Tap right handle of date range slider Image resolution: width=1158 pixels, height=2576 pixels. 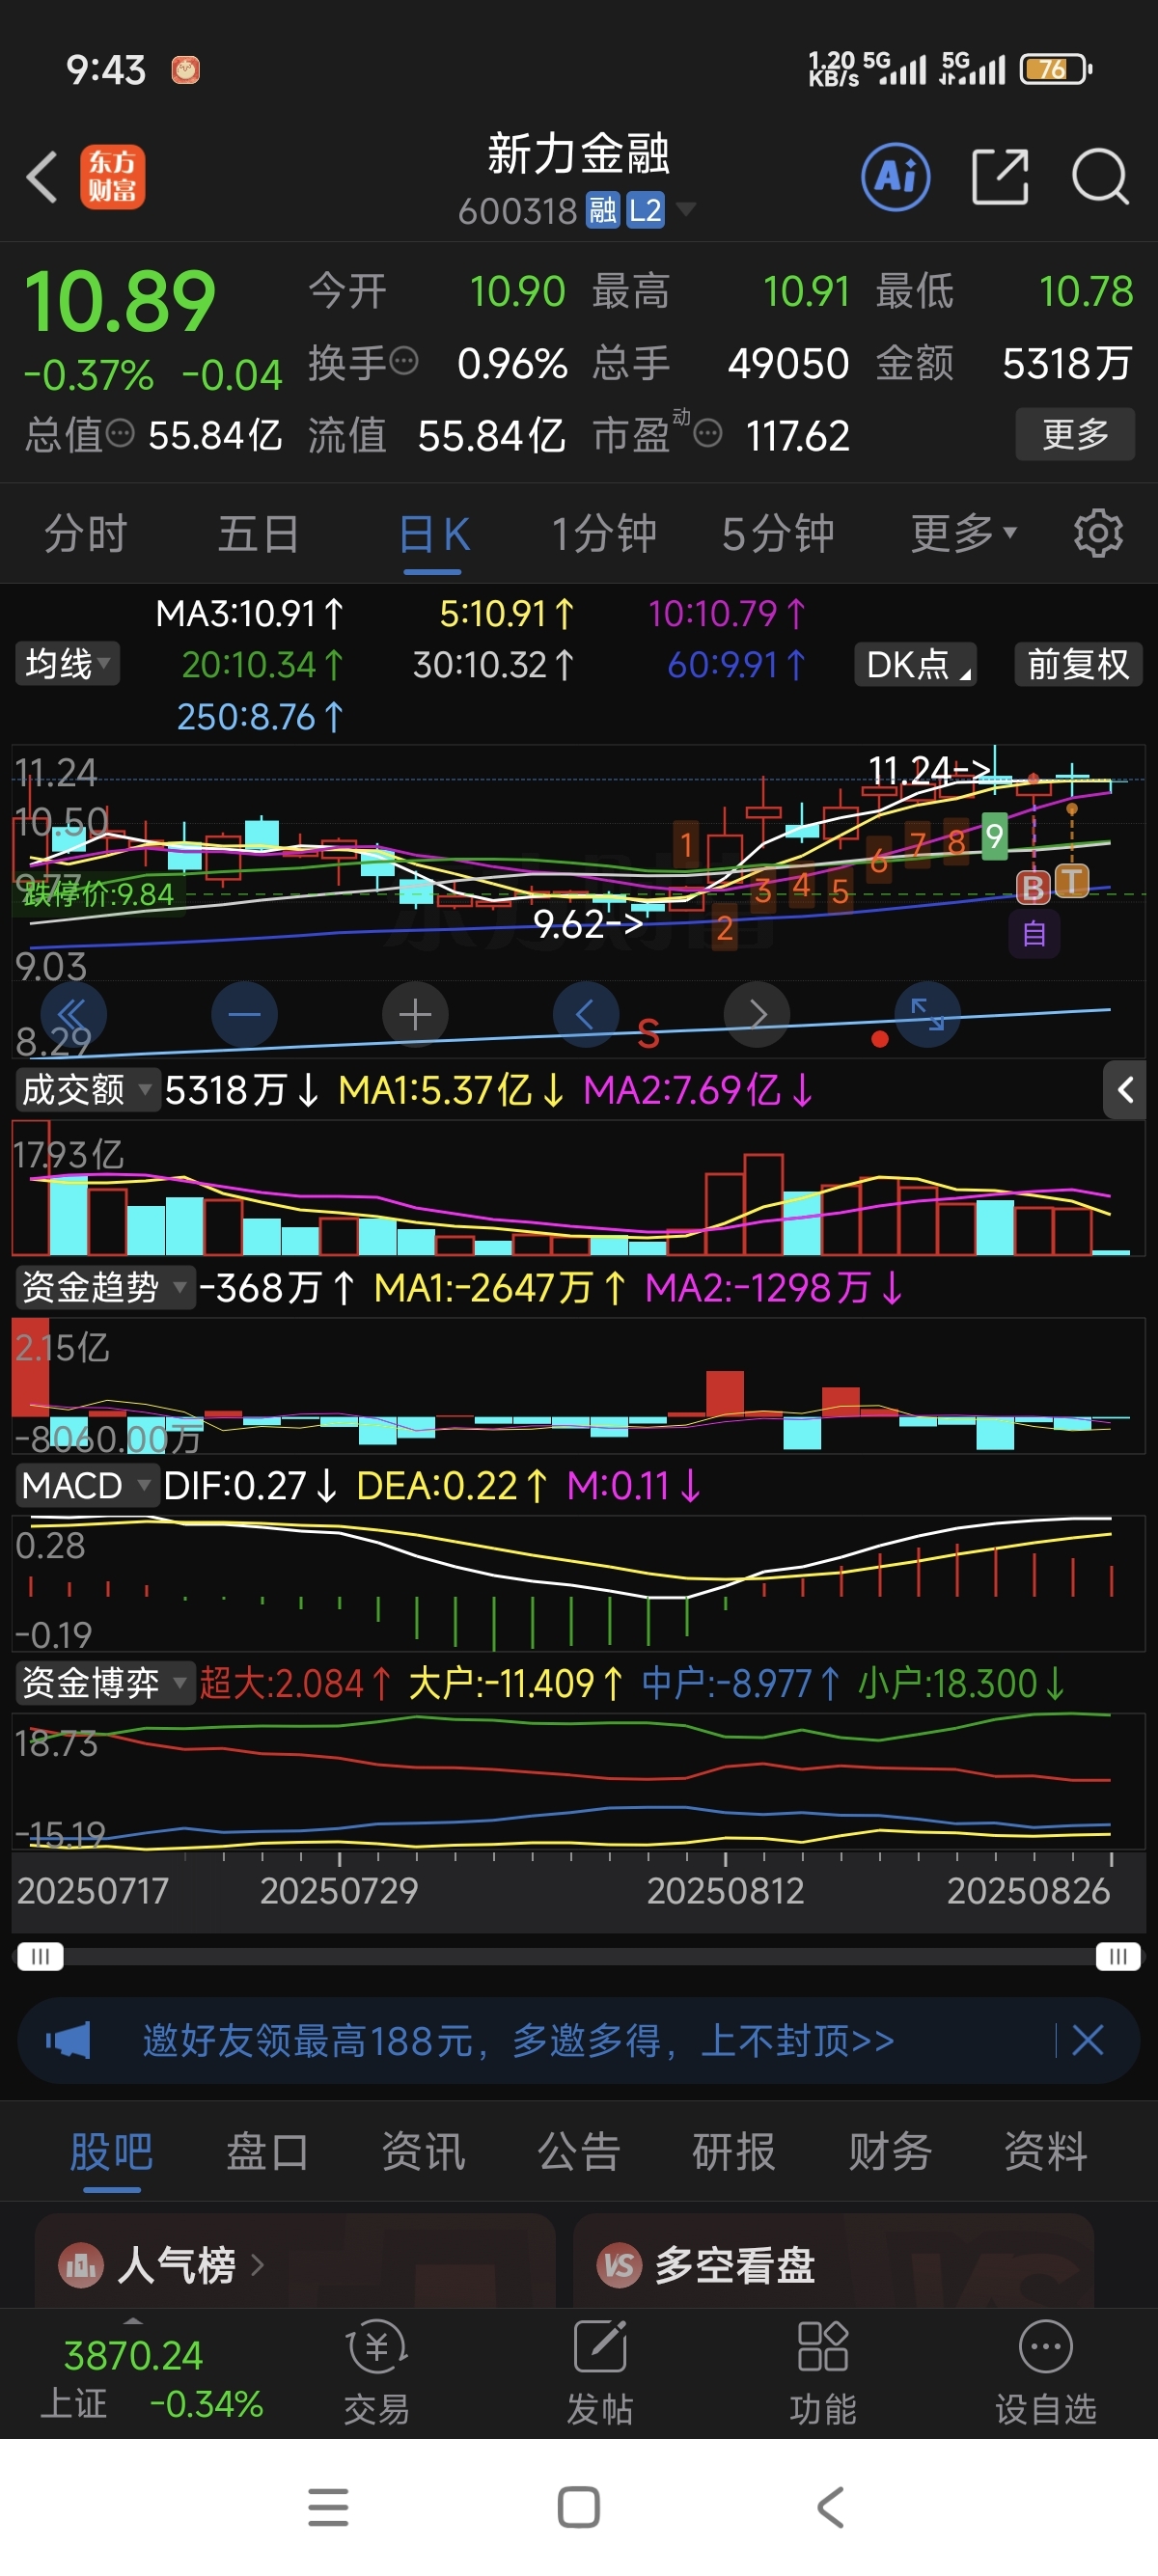tap(1118, 1955)
